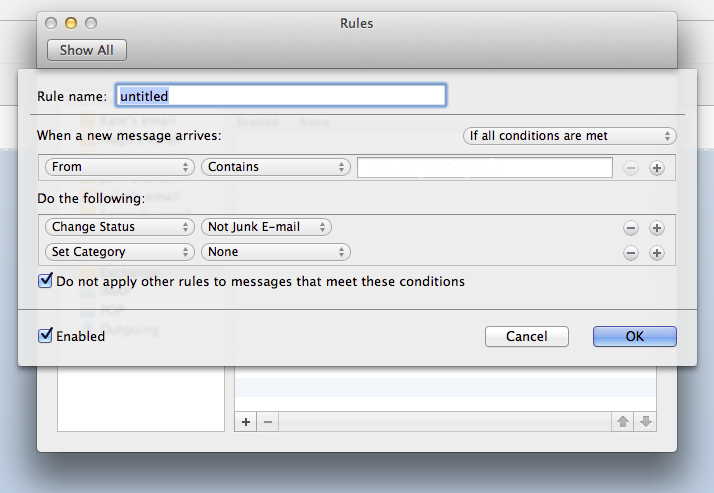The image size is (714, 493).
Task: Uncheck Do not apply other rules checkbox
Action: (45, 281)
